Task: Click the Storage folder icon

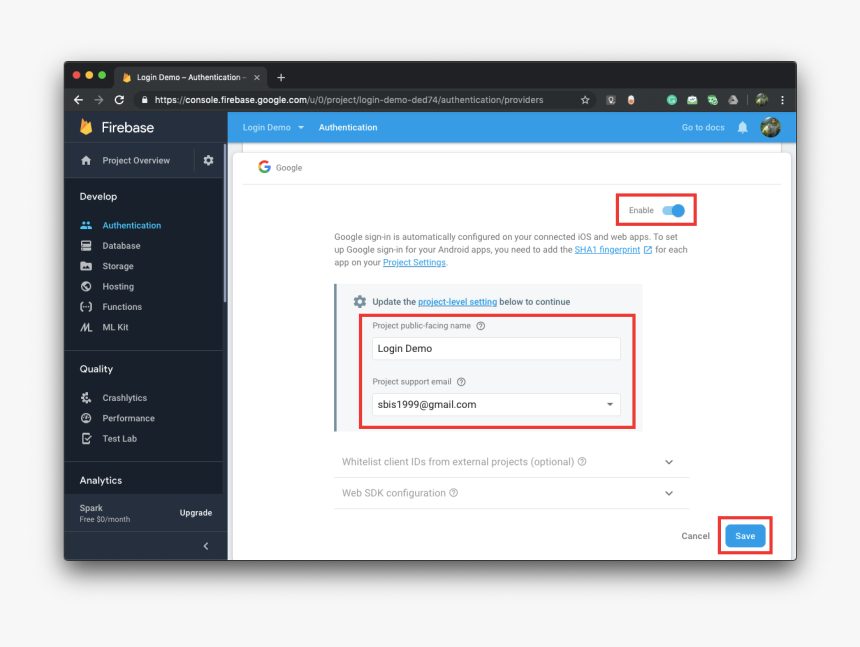Action: click(86, 266)
